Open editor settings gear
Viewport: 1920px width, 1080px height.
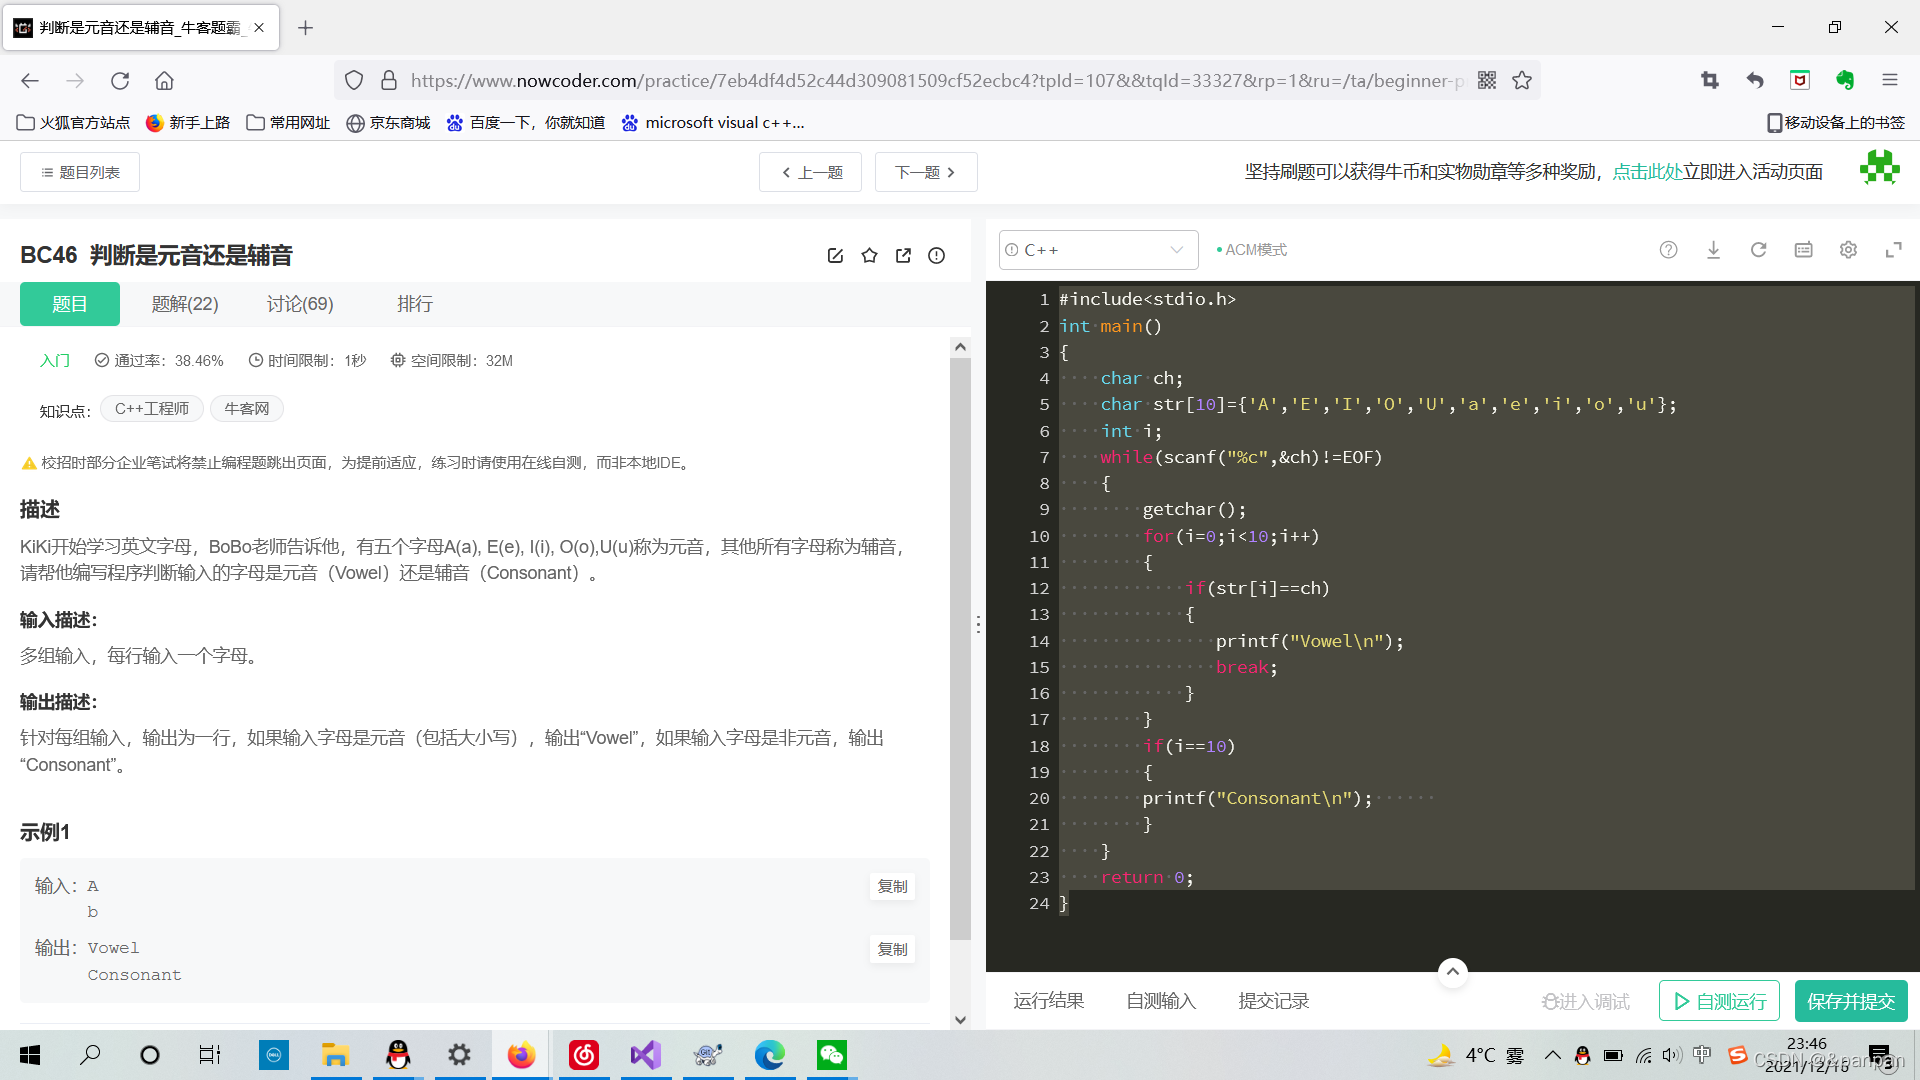pyautogui.click(x=1848, y=250)
